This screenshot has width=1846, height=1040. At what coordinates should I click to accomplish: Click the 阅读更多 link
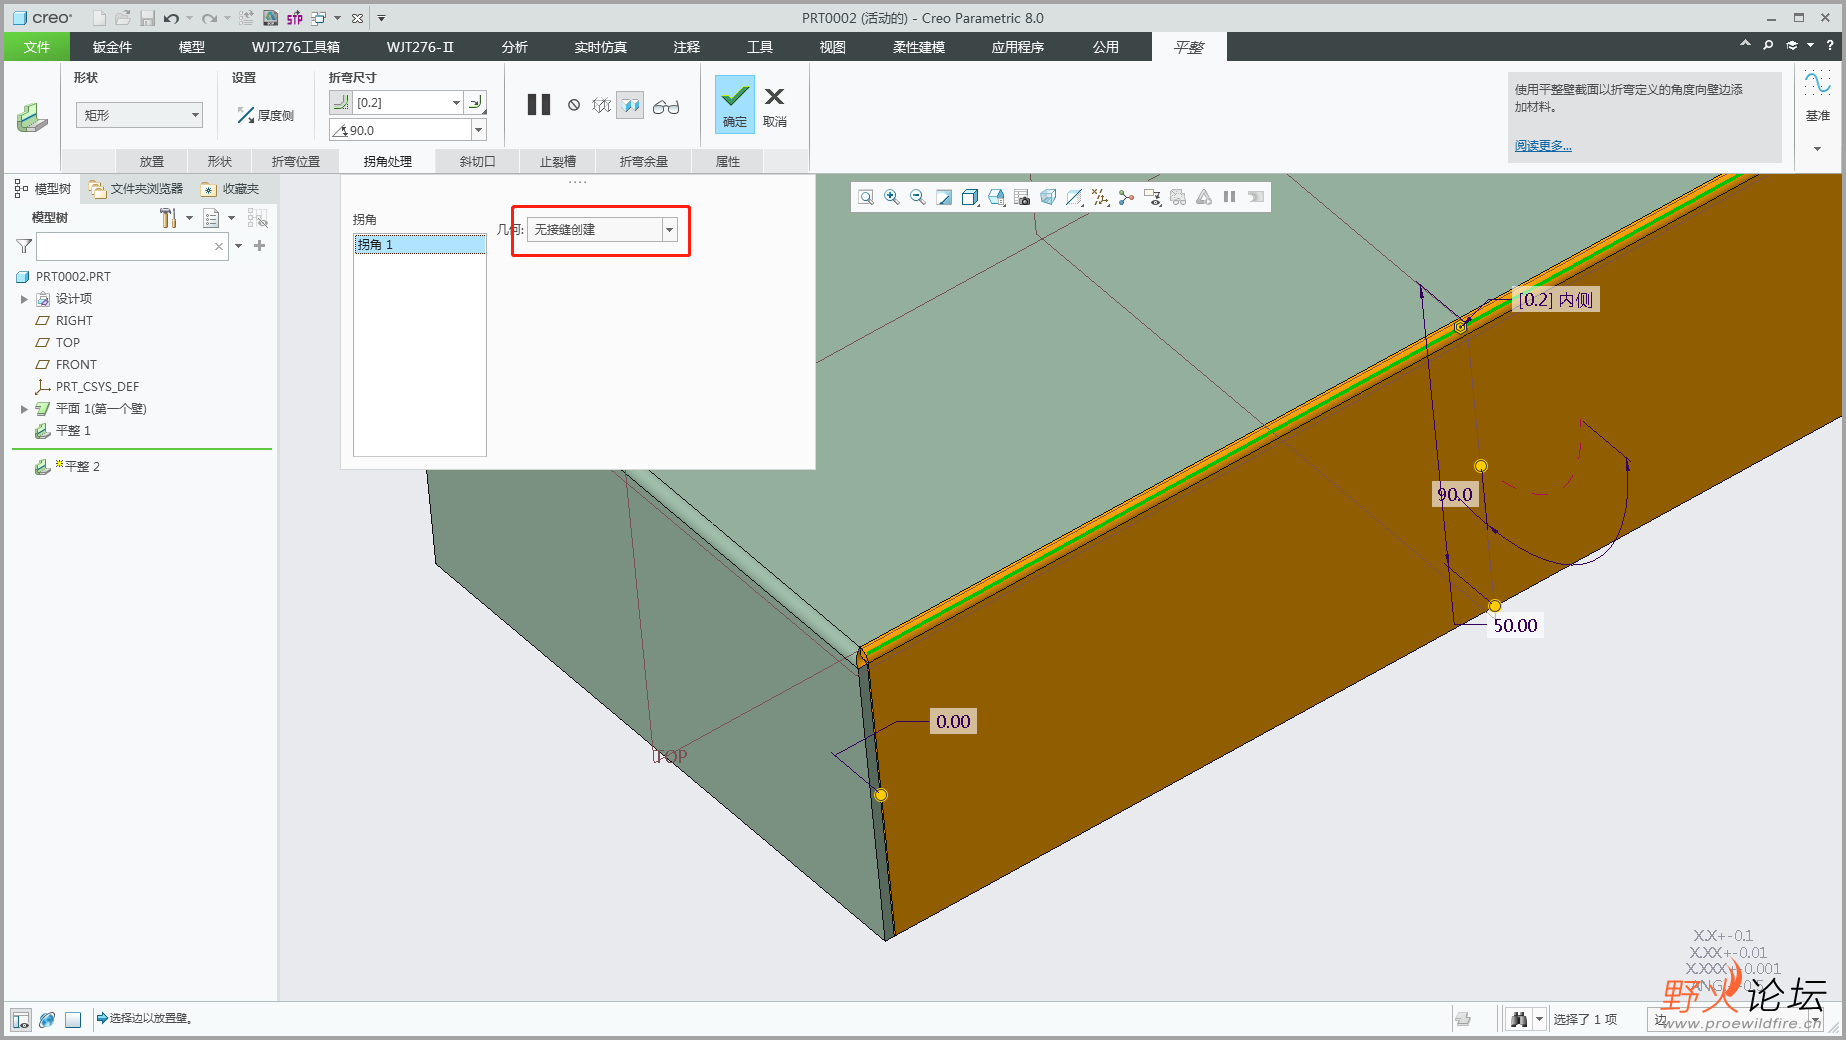[x=1543, y=146]
